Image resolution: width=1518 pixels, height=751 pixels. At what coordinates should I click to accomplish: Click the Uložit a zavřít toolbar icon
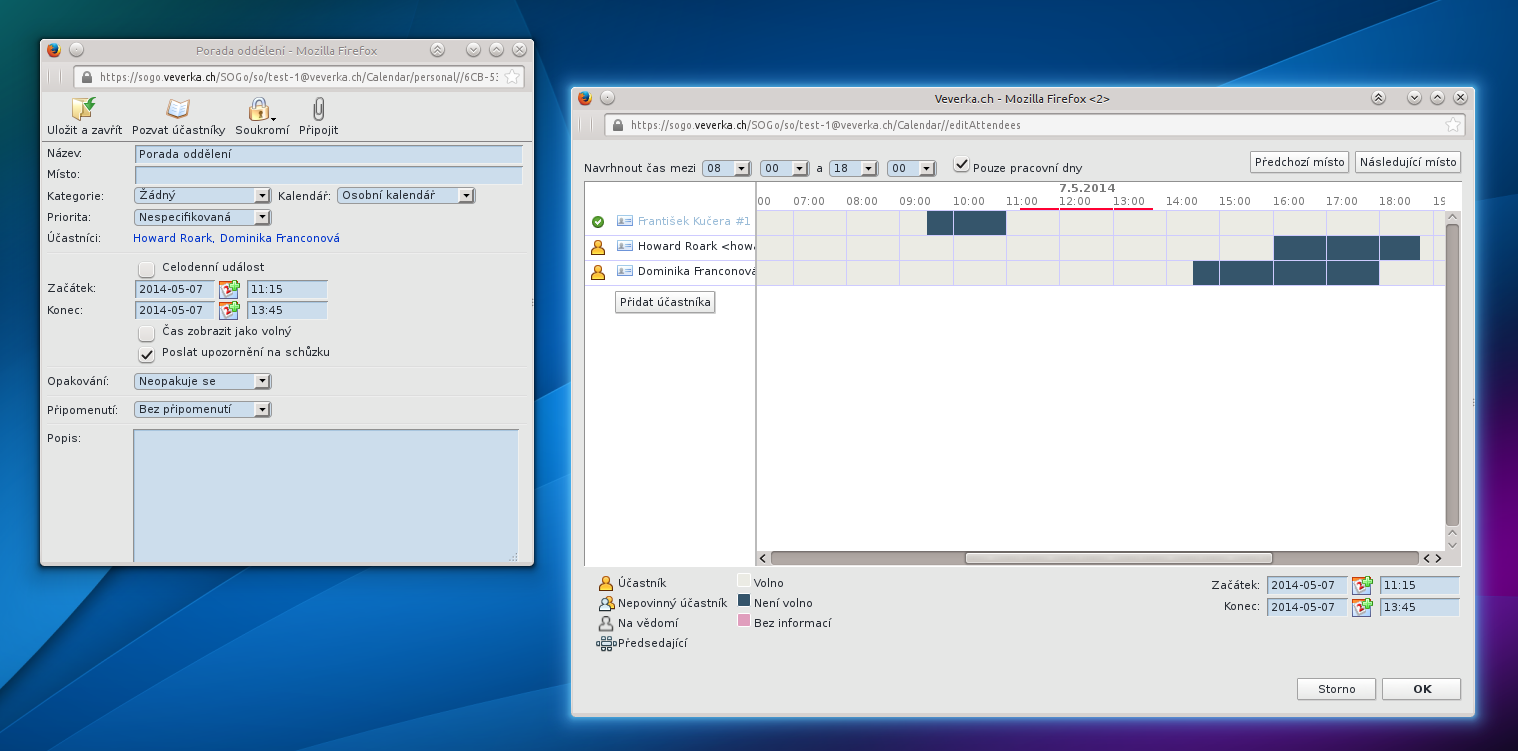[x=84, y=109]
